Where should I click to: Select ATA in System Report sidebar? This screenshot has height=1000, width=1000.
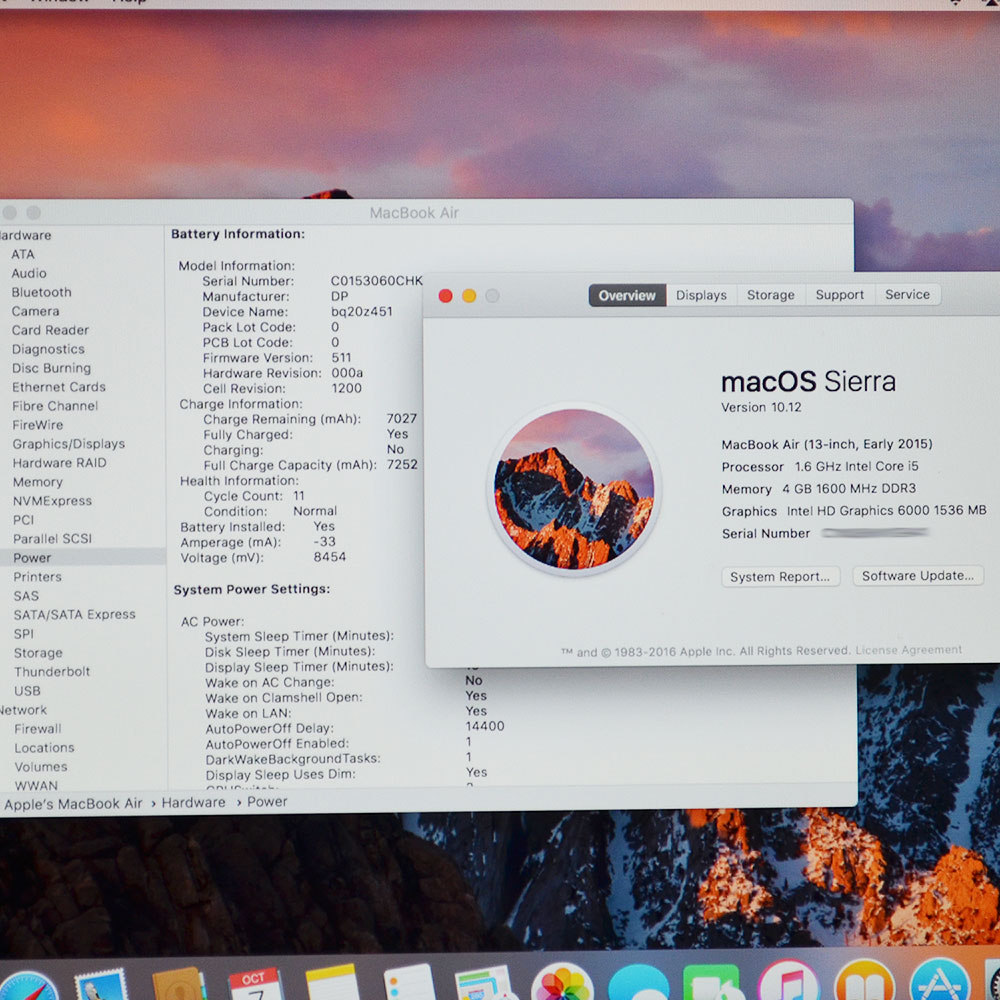pyautogui.click(x=23, y=254)
